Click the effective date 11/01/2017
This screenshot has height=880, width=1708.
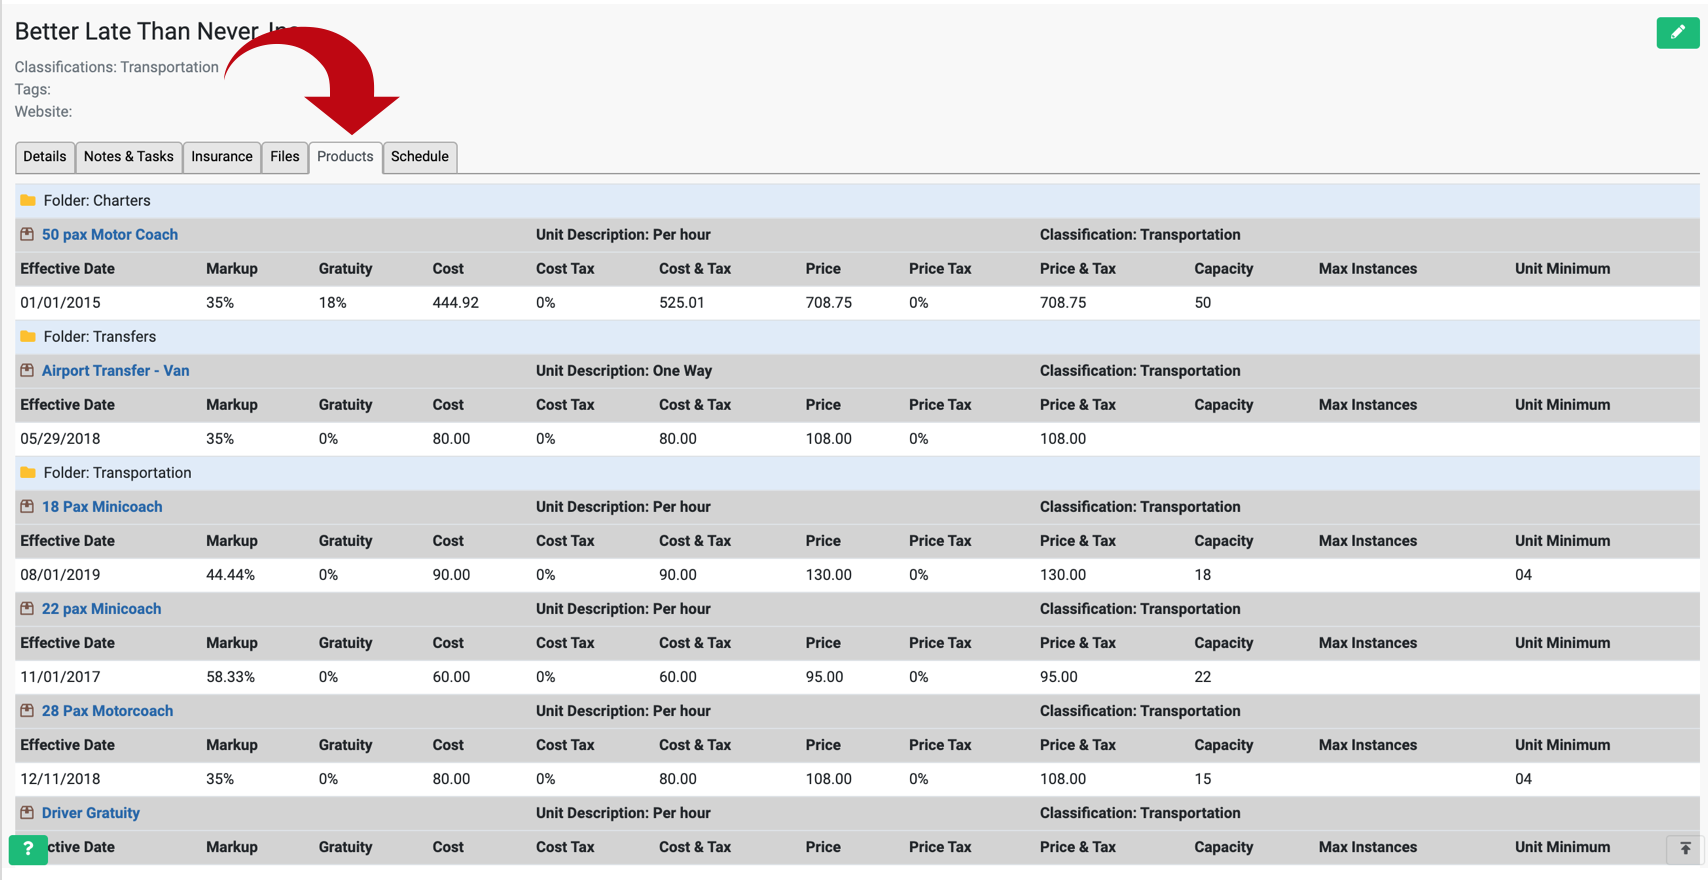60,676
